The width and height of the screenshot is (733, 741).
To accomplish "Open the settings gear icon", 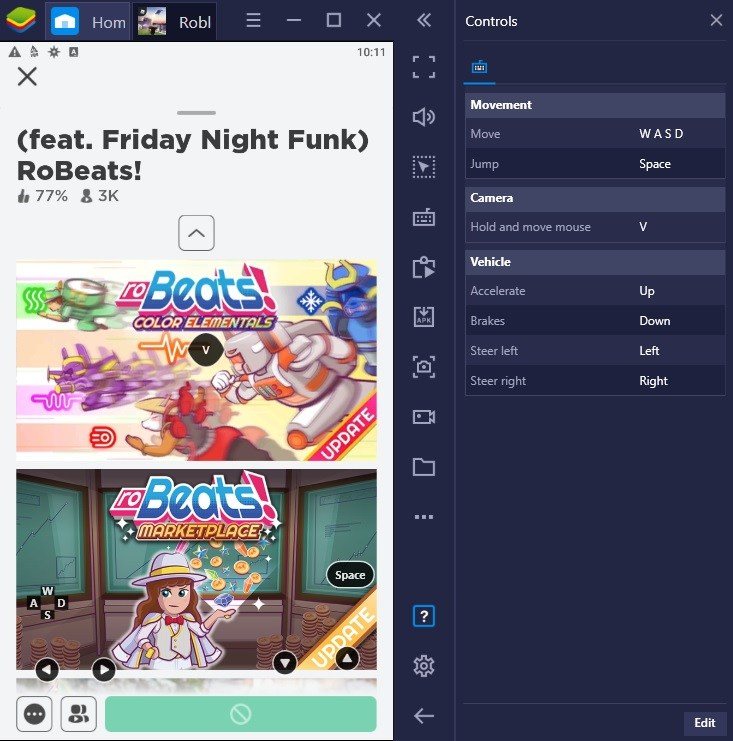I will point(424,666).
